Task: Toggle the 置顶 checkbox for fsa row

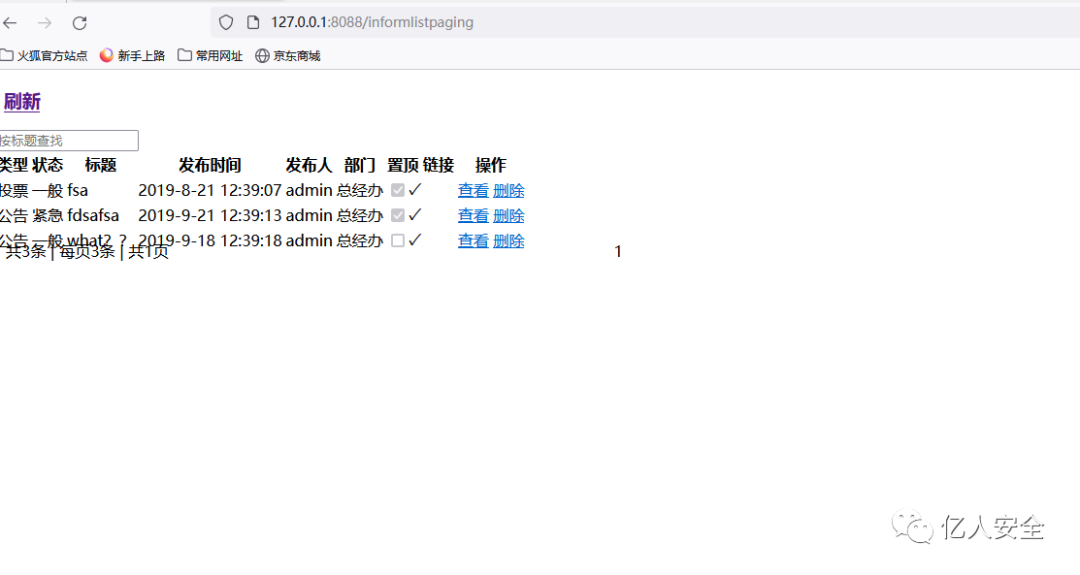Action: 397,190
